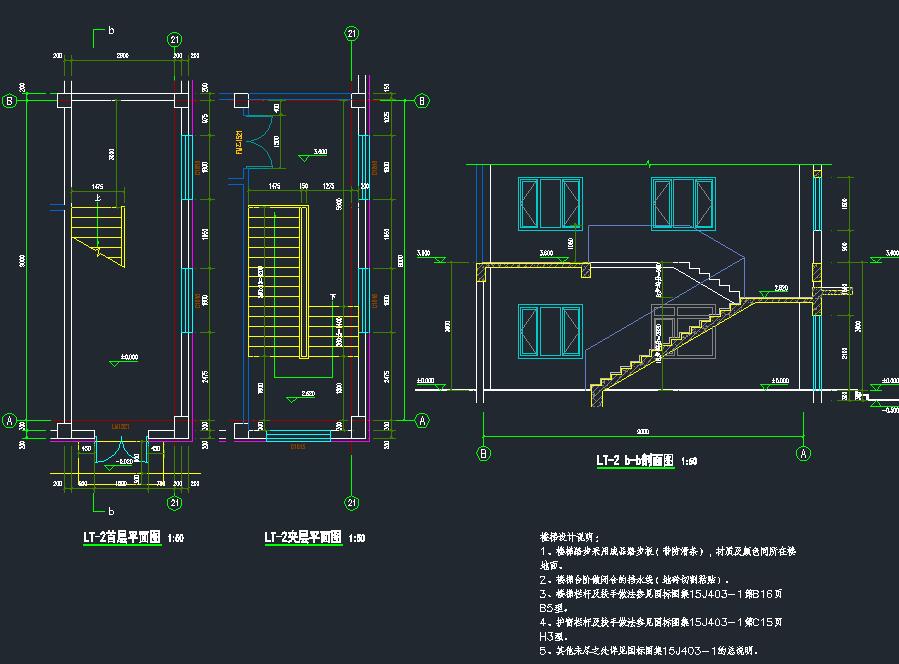899x664 pixels.
Task: Click axis bubble 21 above the mezzanine plan
Action: [x=351, y=33]
